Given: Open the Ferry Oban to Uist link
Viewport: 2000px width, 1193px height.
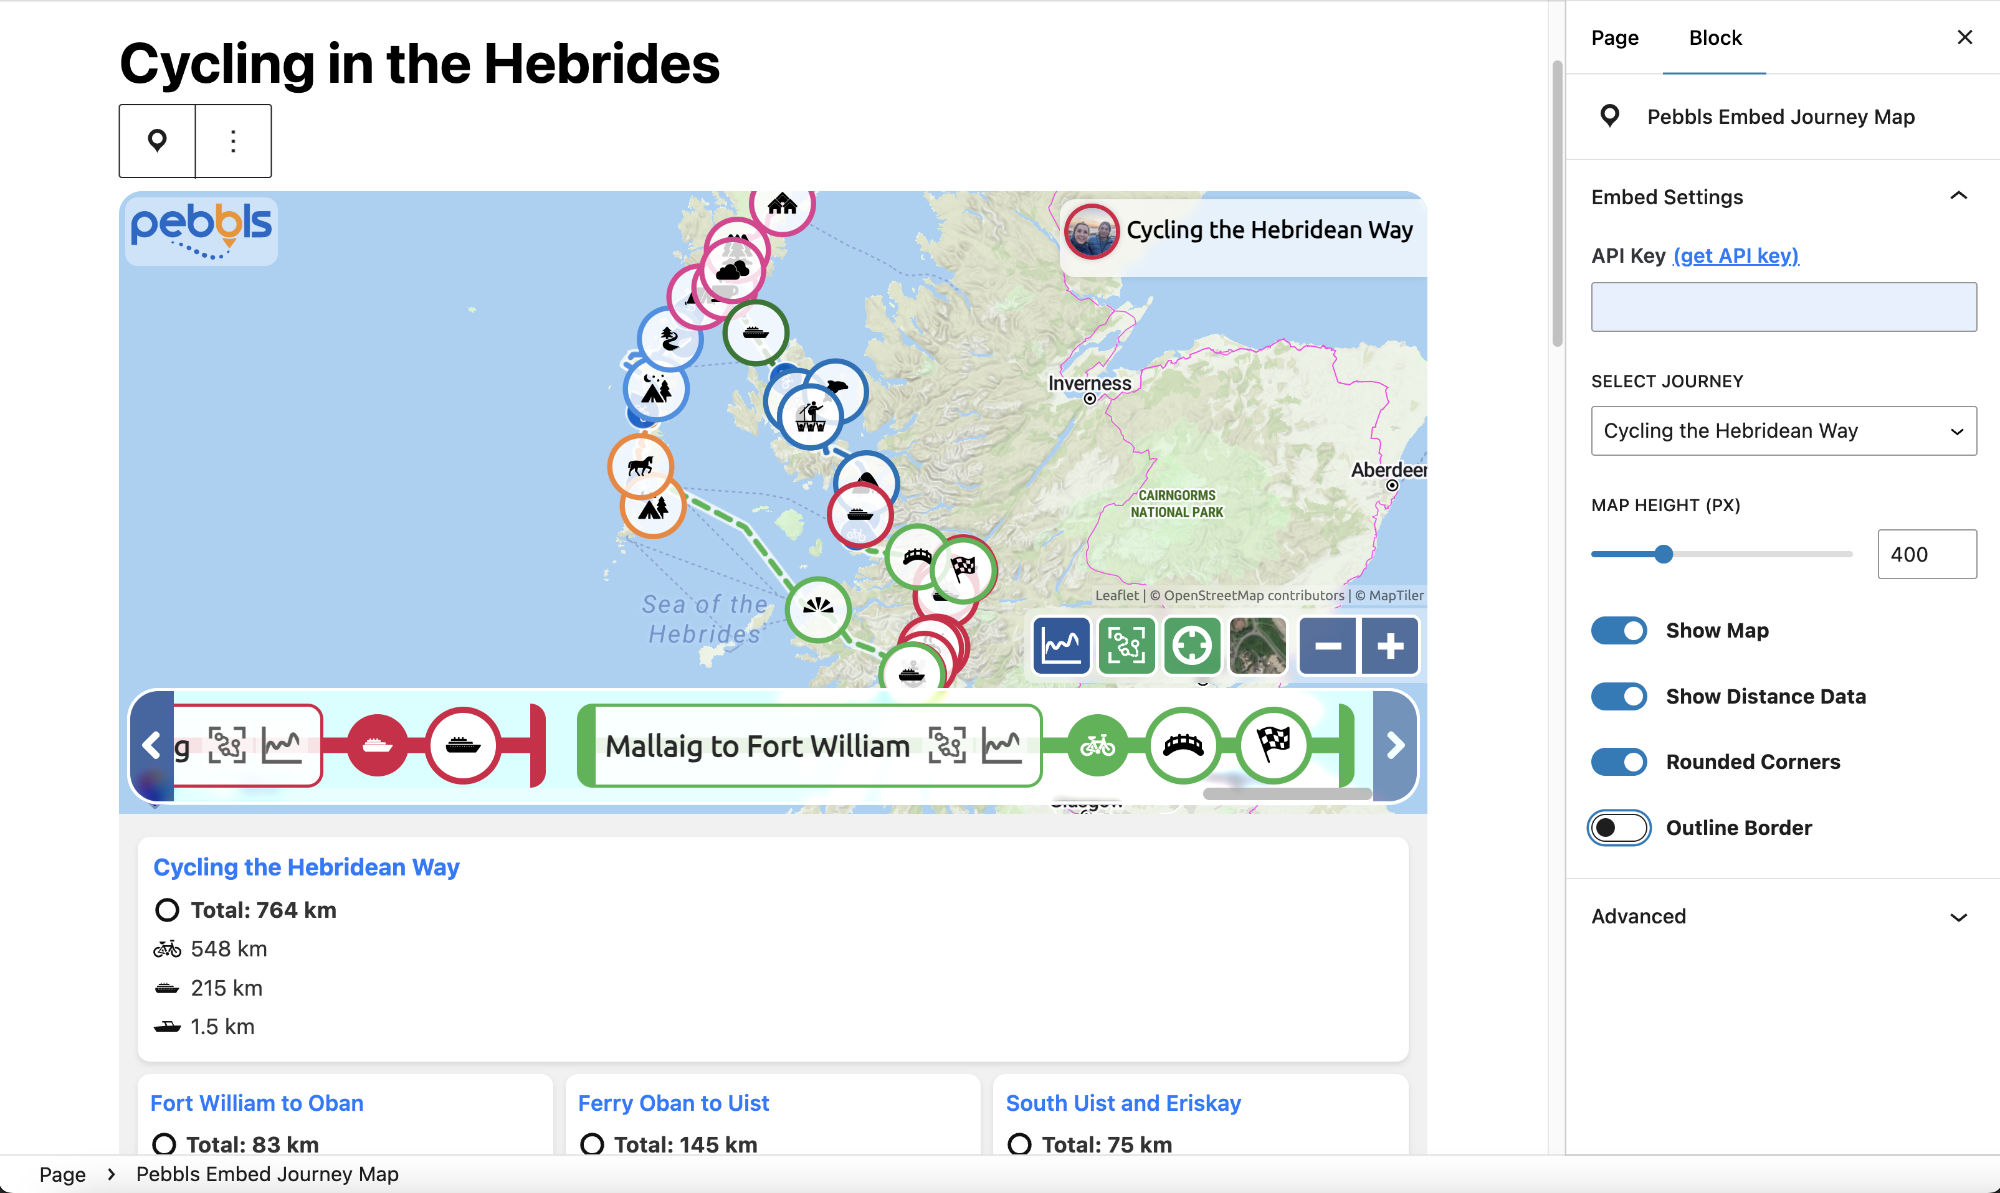Looking at the screenshot, I should (673, 1103).
